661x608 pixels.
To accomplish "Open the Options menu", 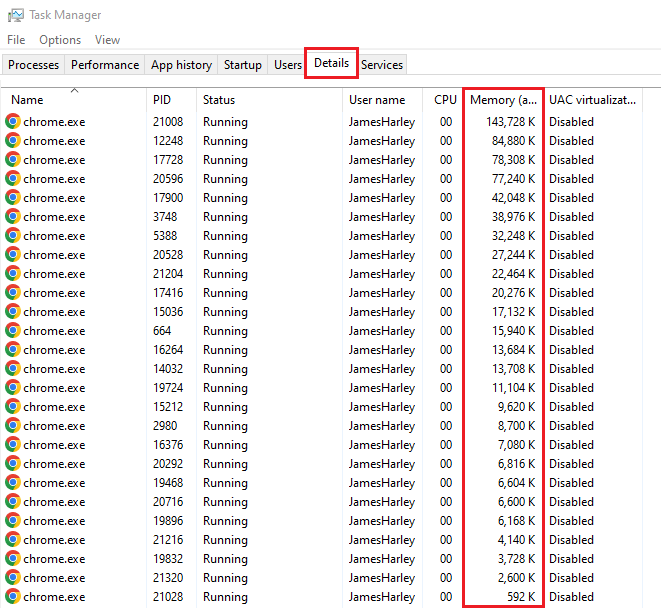I will tap(60, 40).
